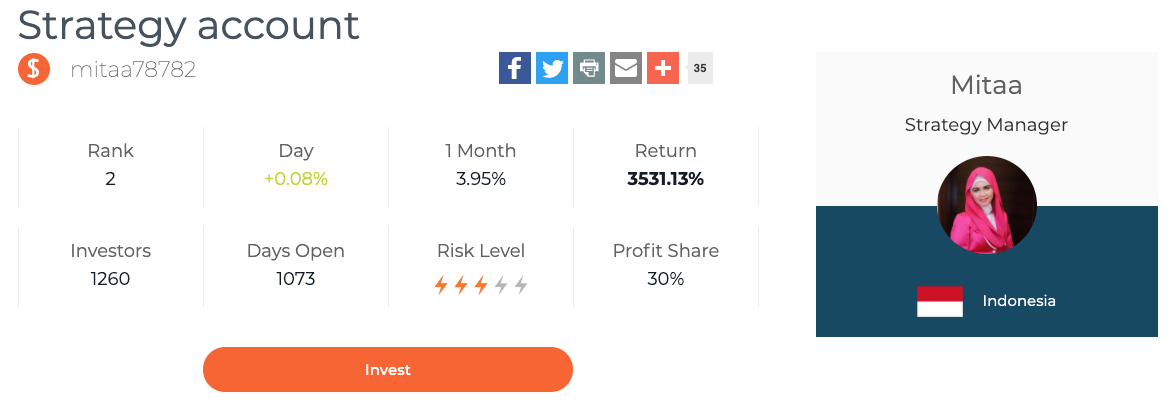Click the Mitaa manager name
Image resolution: width=1170 pixels, height=405 pixels.
coord(986,85)
